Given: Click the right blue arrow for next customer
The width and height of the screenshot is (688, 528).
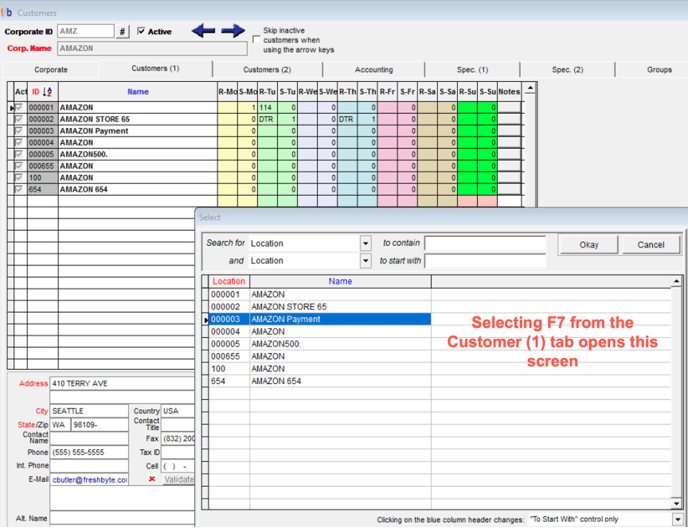Looking at the screenshot, I should pos(233,31).
